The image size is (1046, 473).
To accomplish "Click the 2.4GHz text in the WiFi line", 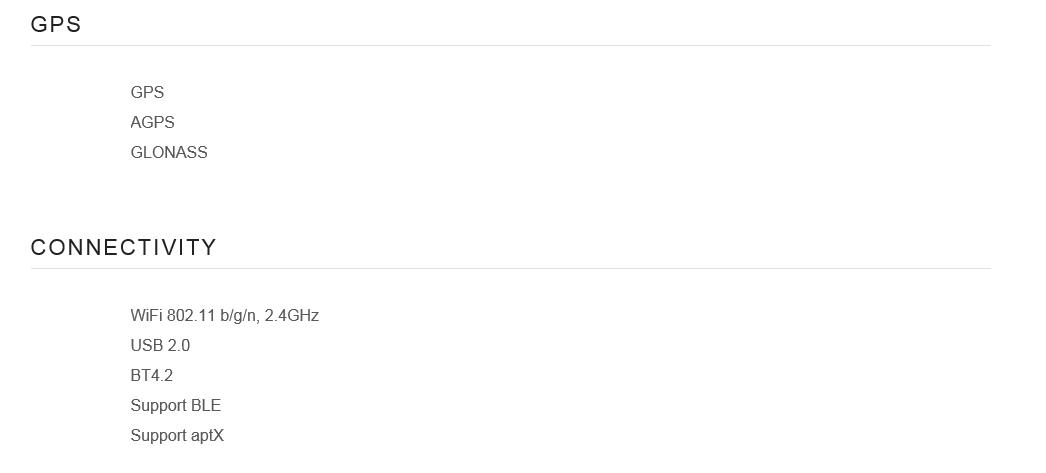I will pos(291,315).
